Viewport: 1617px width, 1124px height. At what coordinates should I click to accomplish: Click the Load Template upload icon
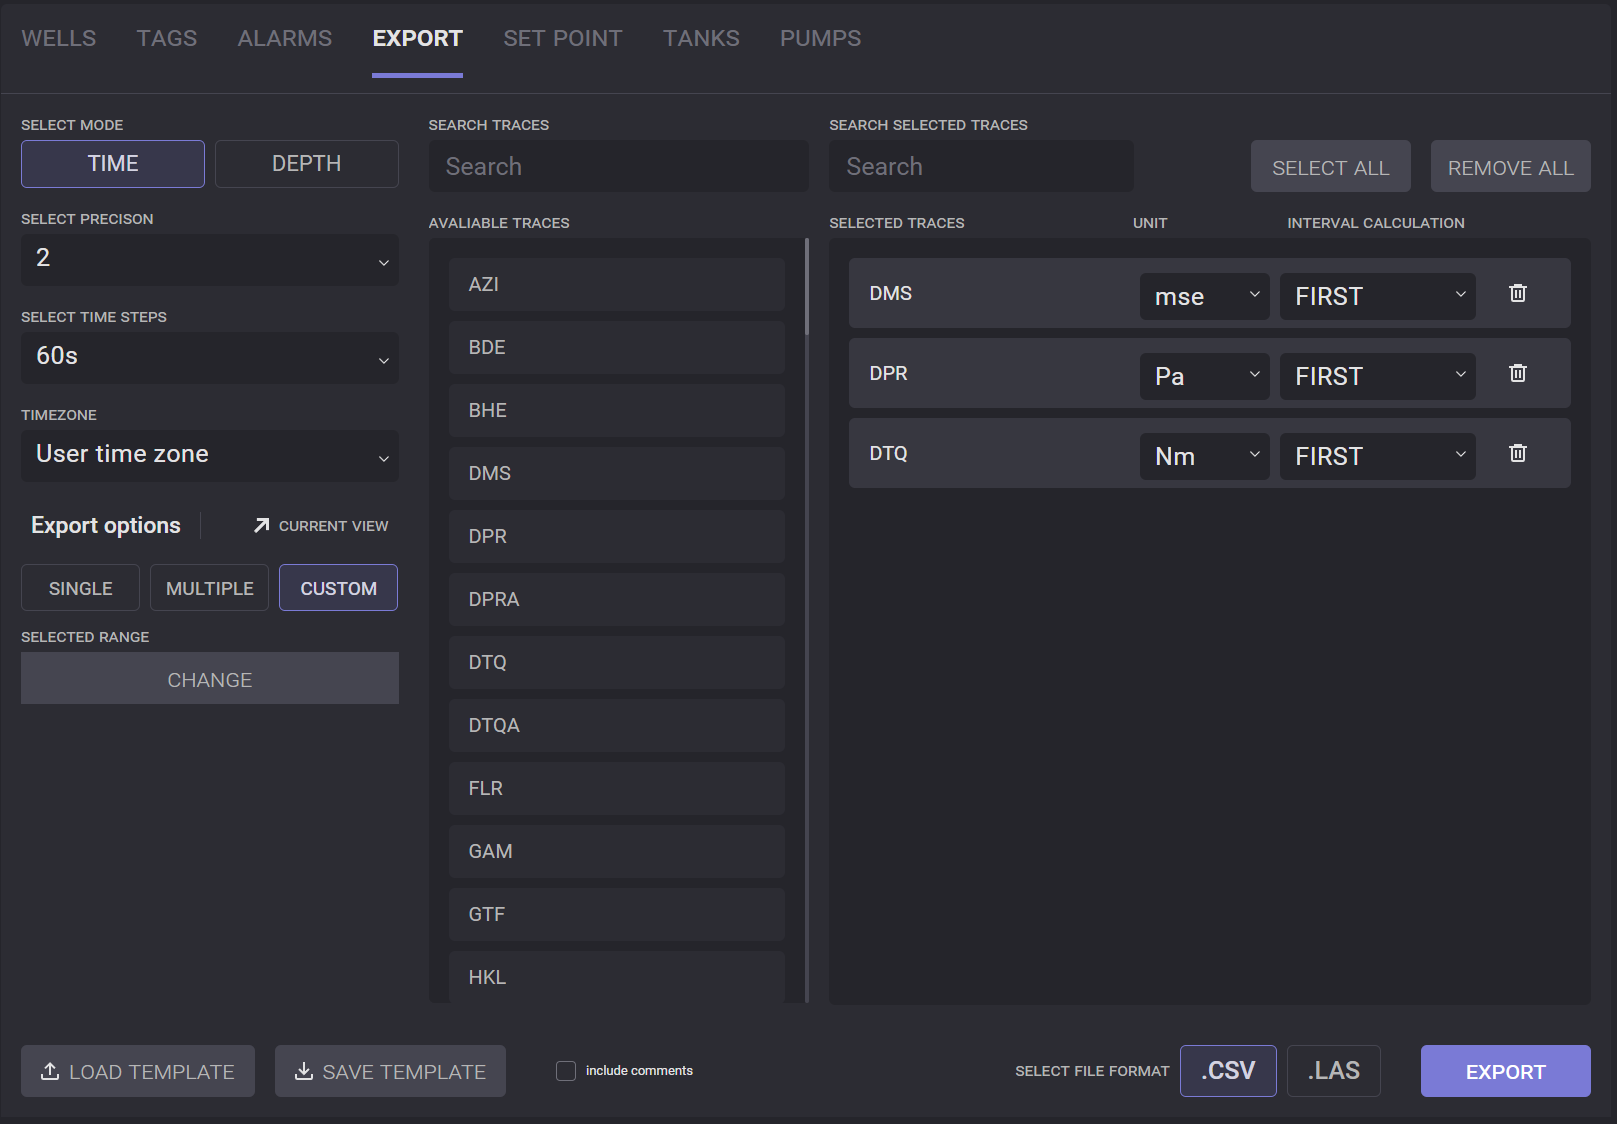[50, 1071]
